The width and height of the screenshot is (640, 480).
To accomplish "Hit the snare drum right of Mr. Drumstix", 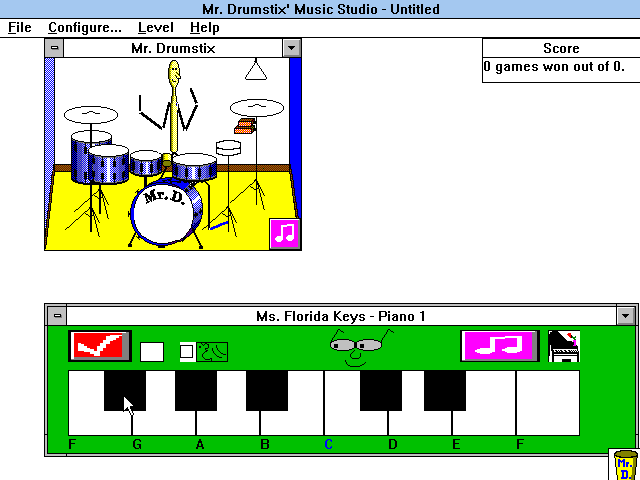I will [x=194, y=167].
